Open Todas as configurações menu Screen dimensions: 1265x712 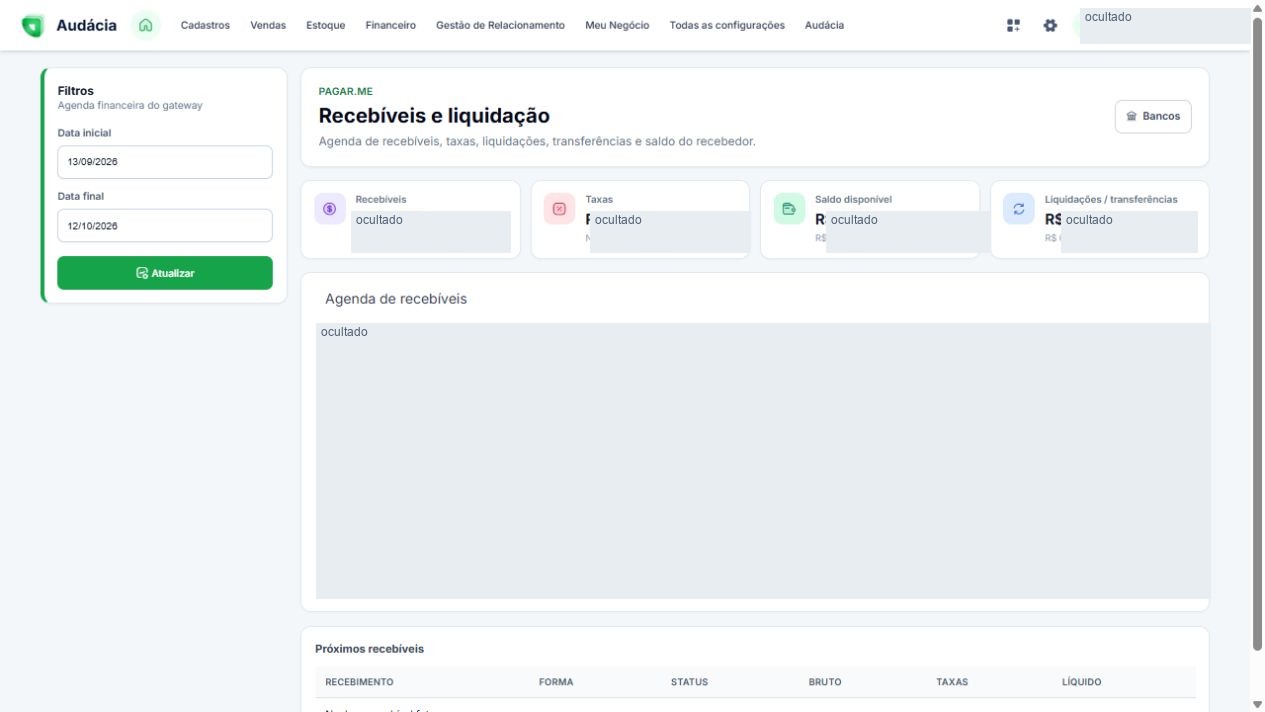click(x=727, y=25)
